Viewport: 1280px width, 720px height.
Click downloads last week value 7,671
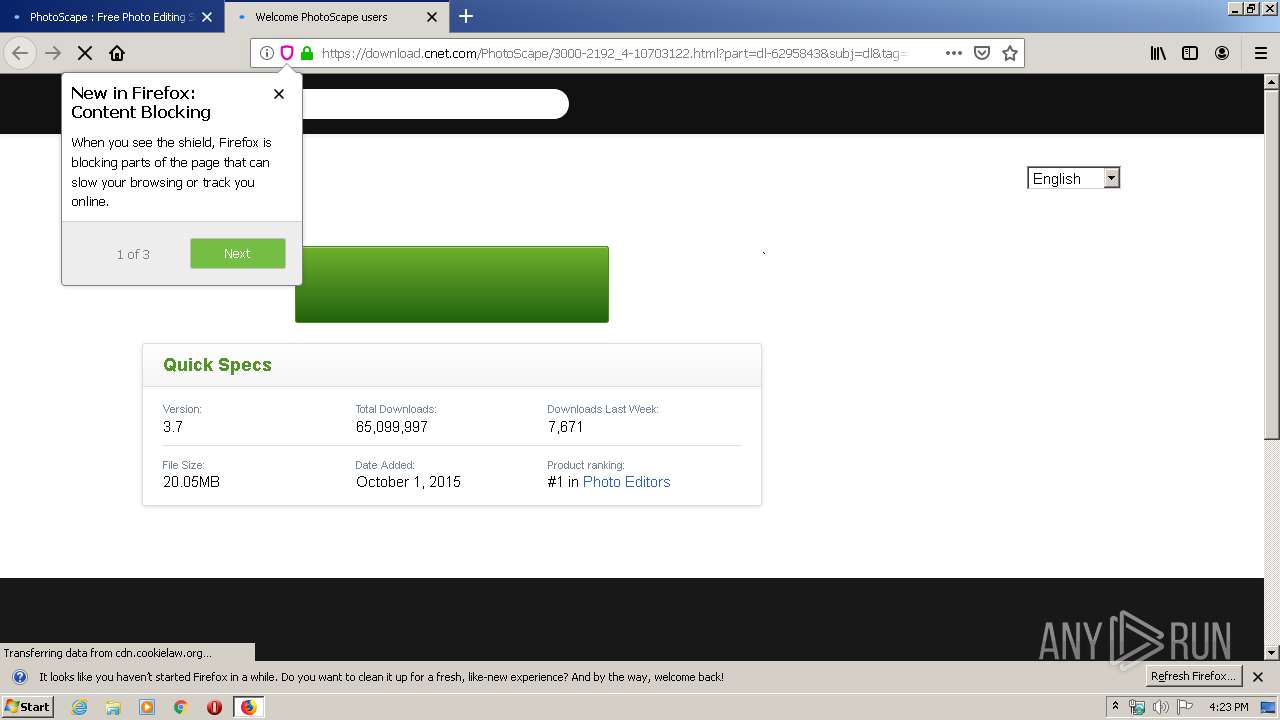565,427
